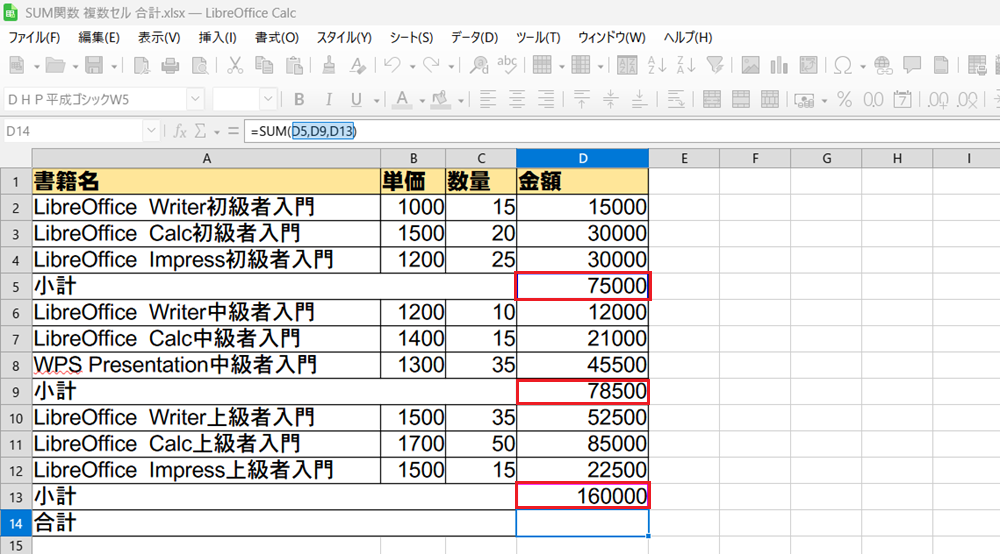Screen dimensions: 1000x554
Task: Click the Name Box showing D14
Action: point(73,131)
